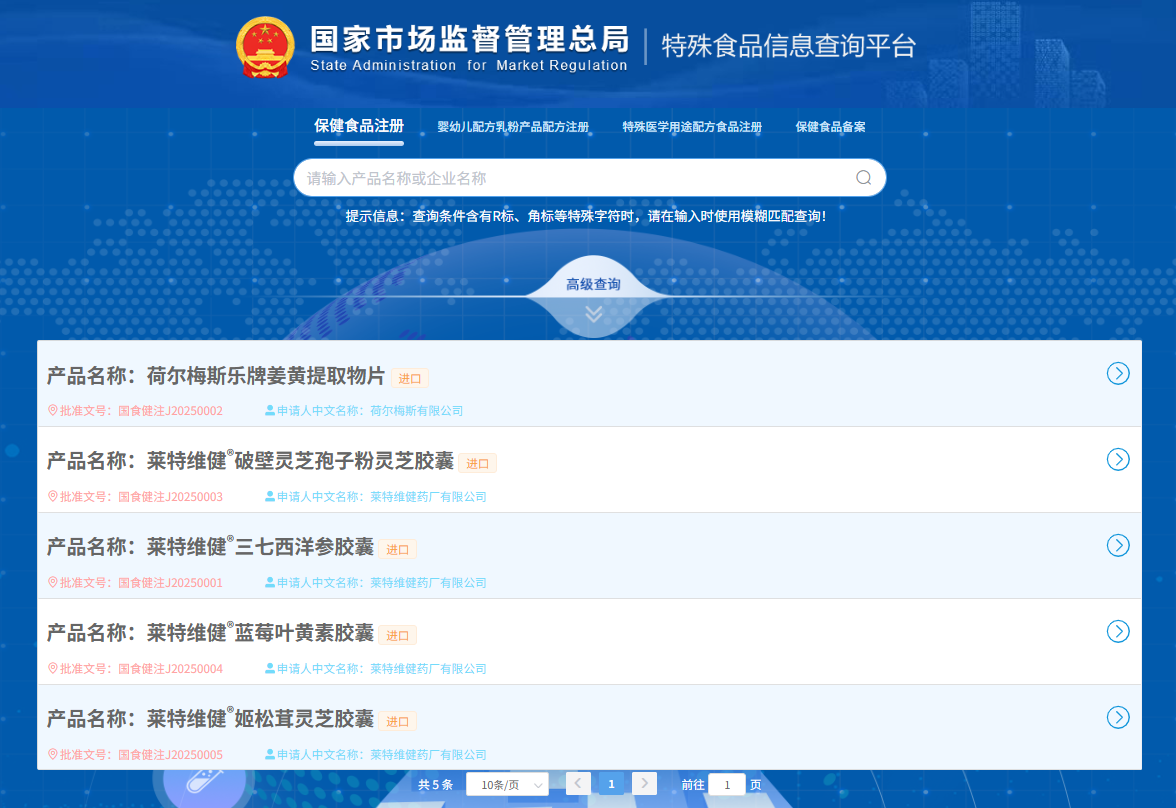The height and width of the screenshot is (808, 1176).
Task: Click product name 莱特维健姬松茸灵芝胶囊
Action: 260,719
